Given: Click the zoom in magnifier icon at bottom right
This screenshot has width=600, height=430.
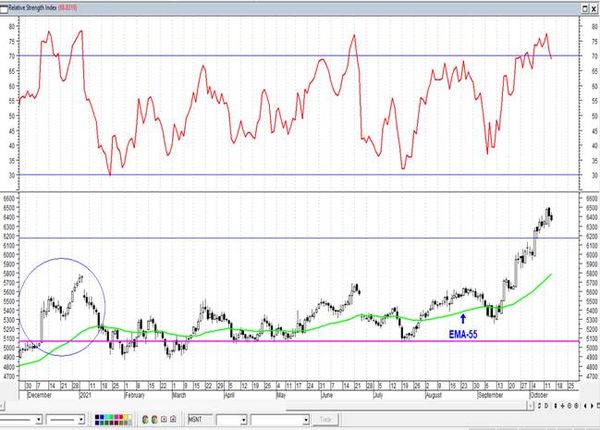Looking at the screenshot, I should coord(569,406).
